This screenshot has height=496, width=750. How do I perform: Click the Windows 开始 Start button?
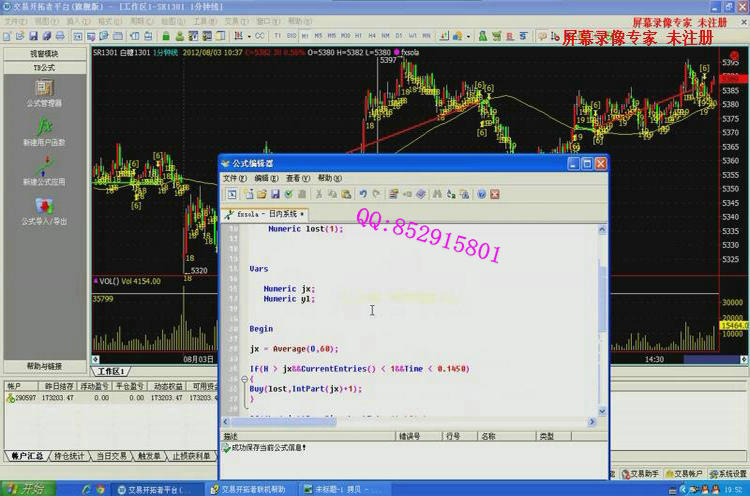[28, 488]
